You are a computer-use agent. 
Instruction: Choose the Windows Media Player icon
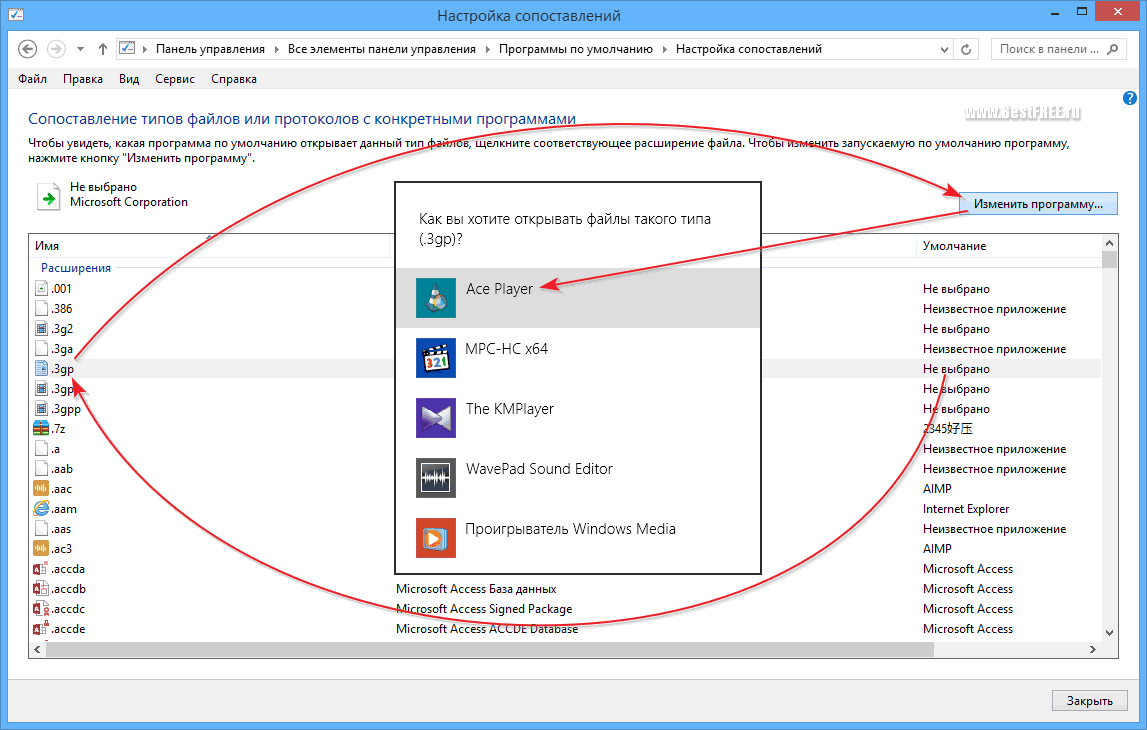(435, 538)
